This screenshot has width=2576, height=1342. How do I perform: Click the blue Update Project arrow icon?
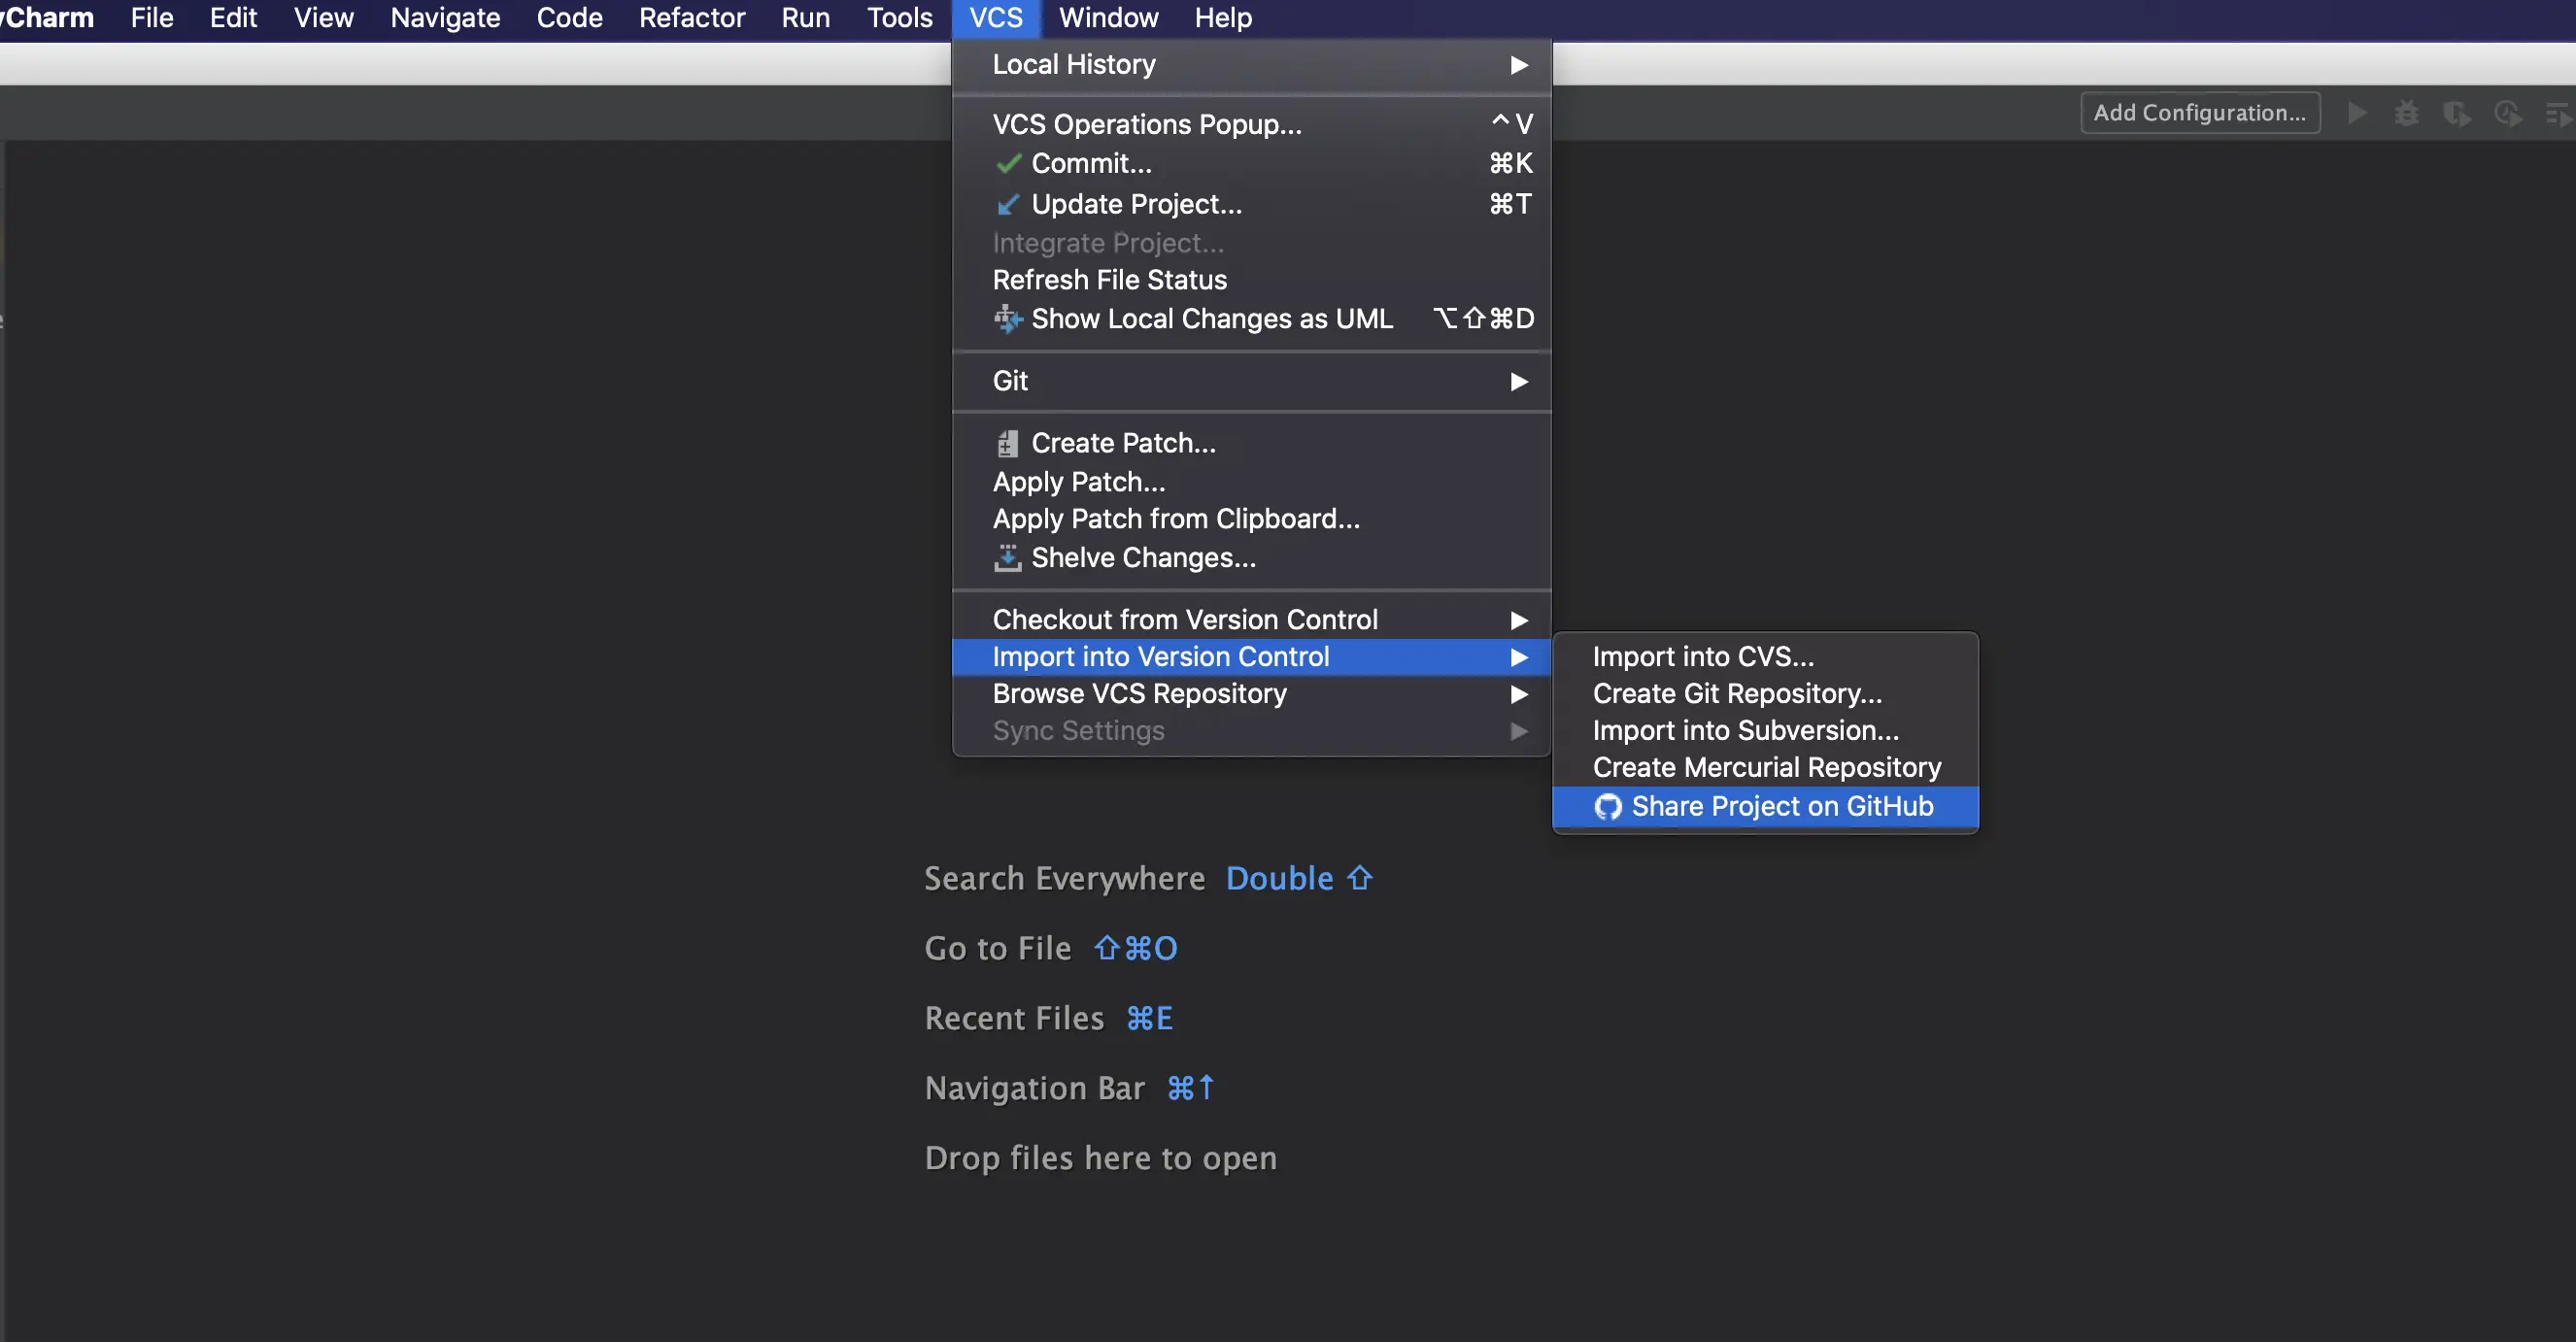click(x=1008, y=204)
